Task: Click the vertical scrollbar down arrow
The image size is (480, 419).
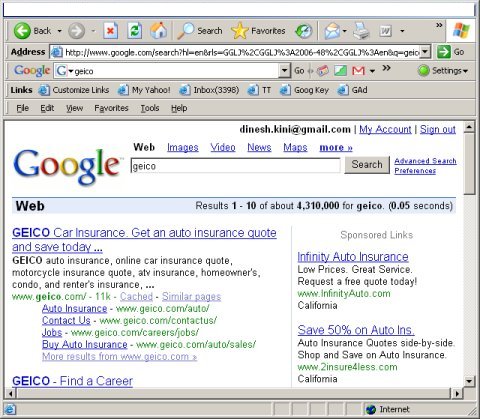Action: 469,381
